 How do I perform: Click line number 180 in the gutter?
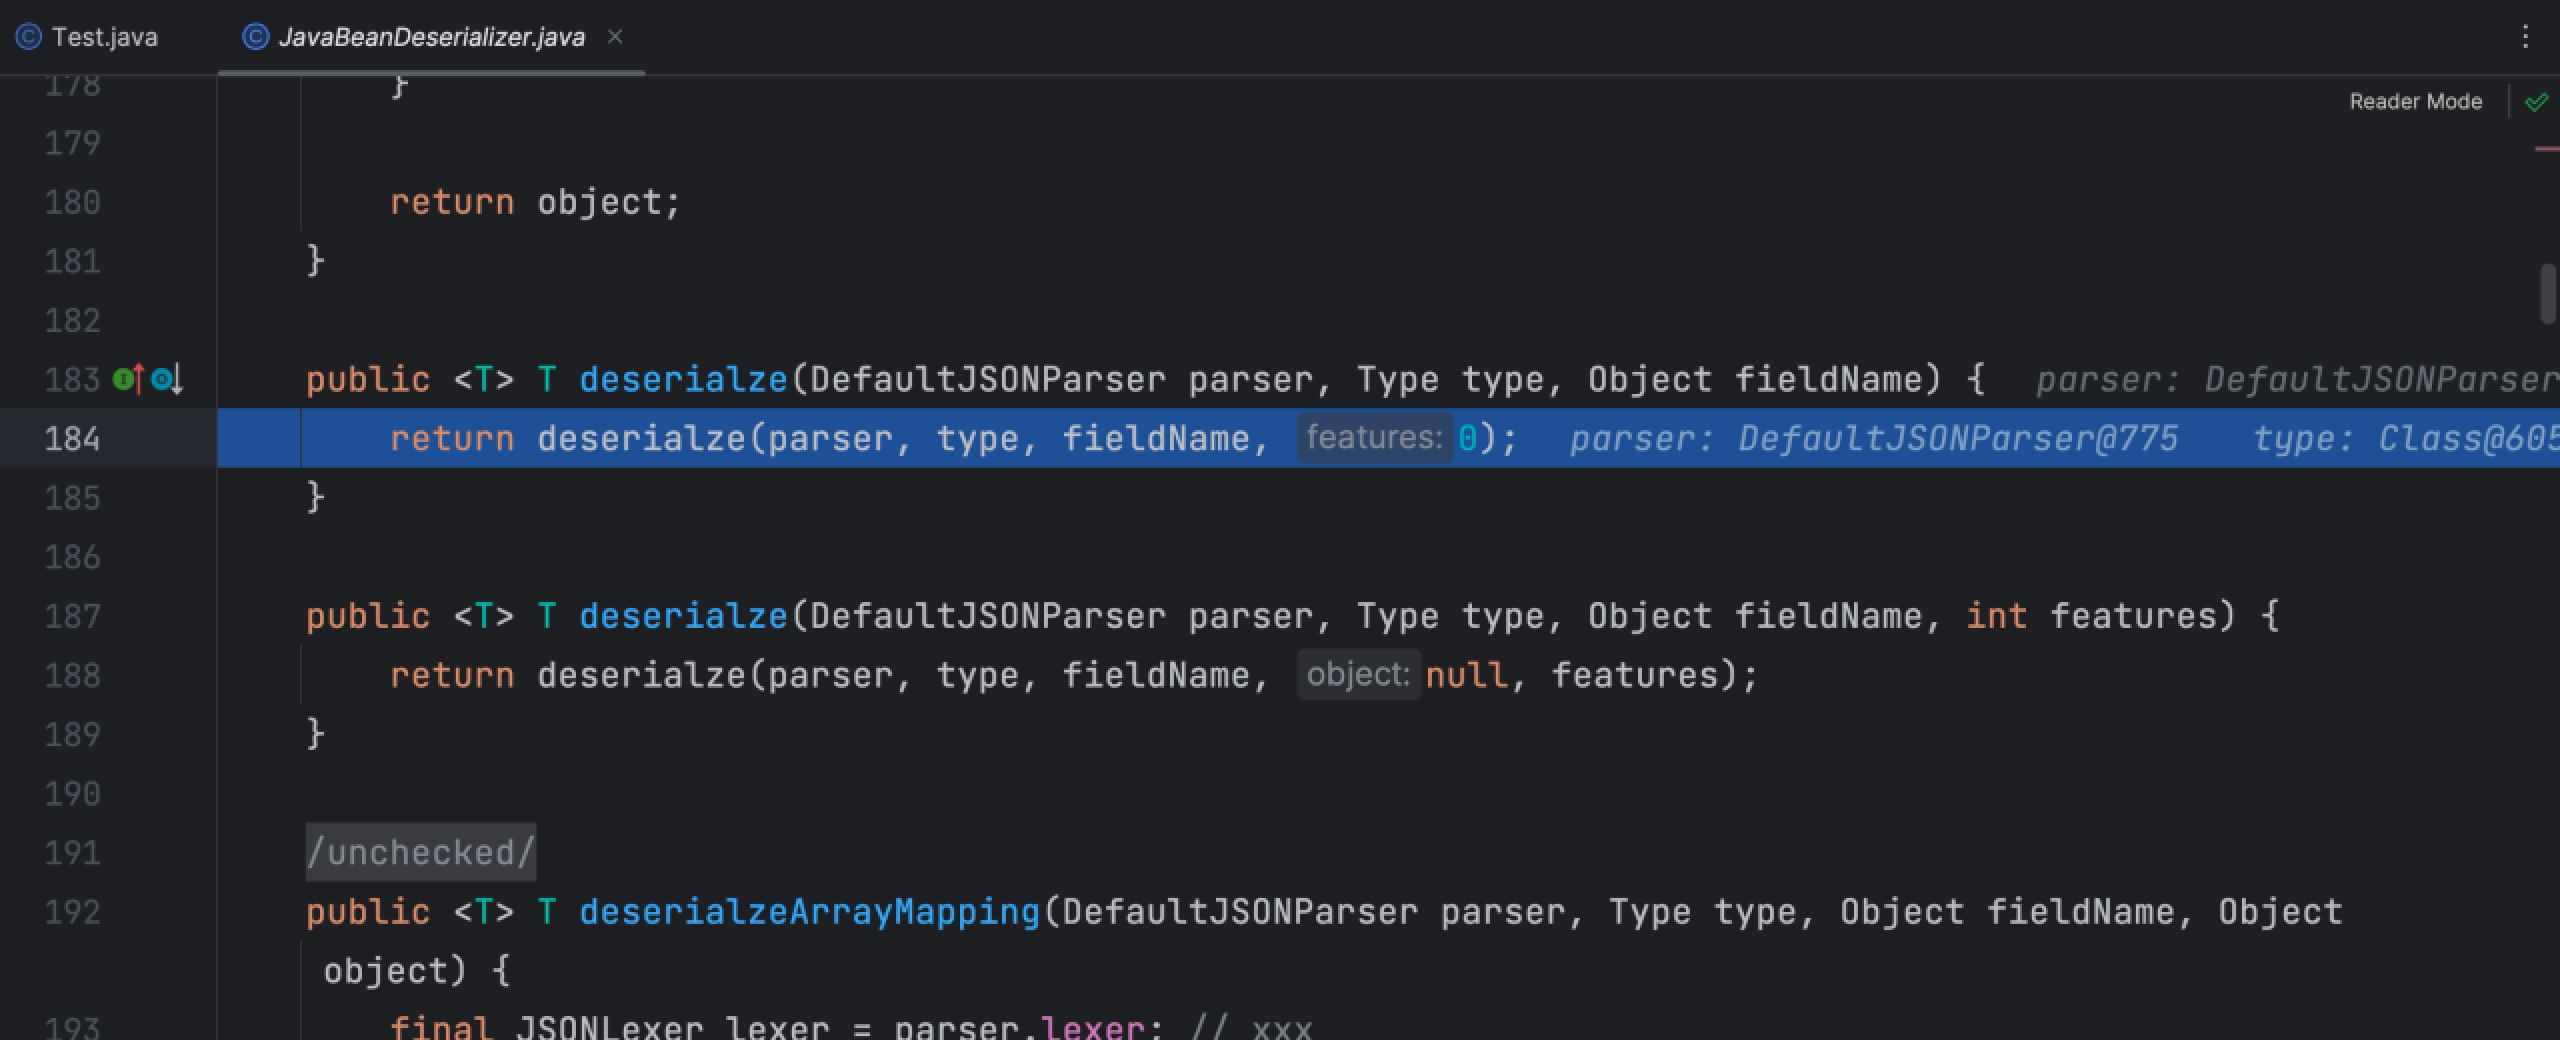[72, 202]
